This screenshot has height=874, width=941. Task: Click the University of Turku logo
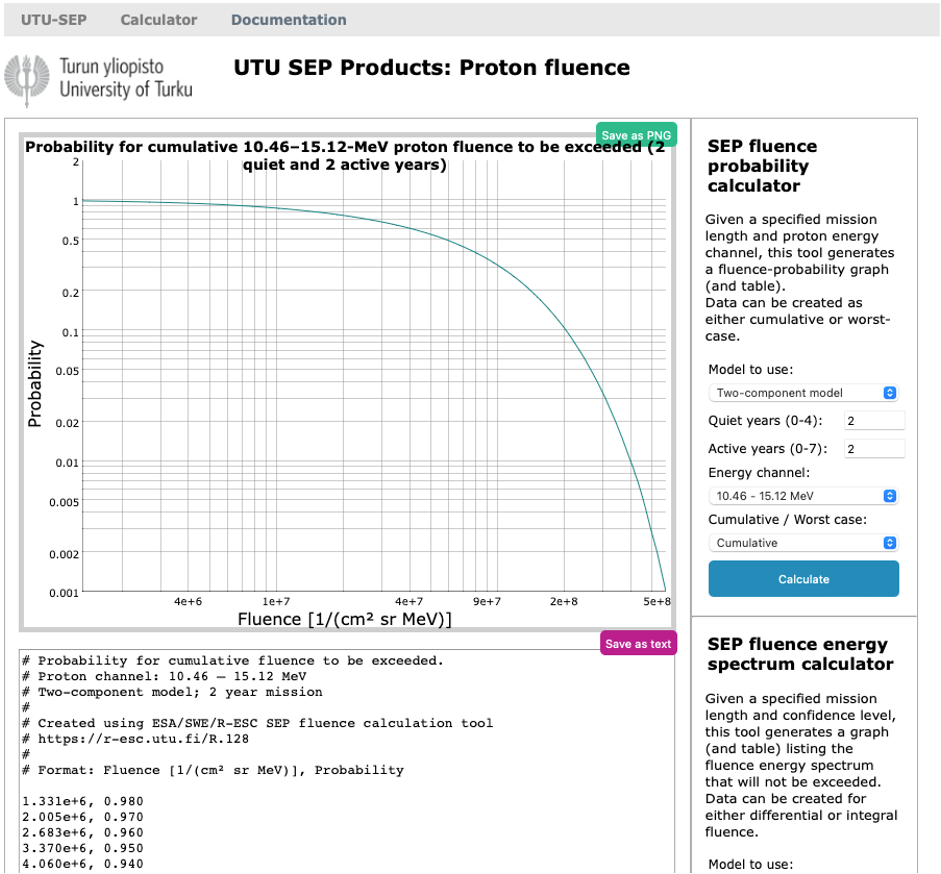tap(98, 79)
